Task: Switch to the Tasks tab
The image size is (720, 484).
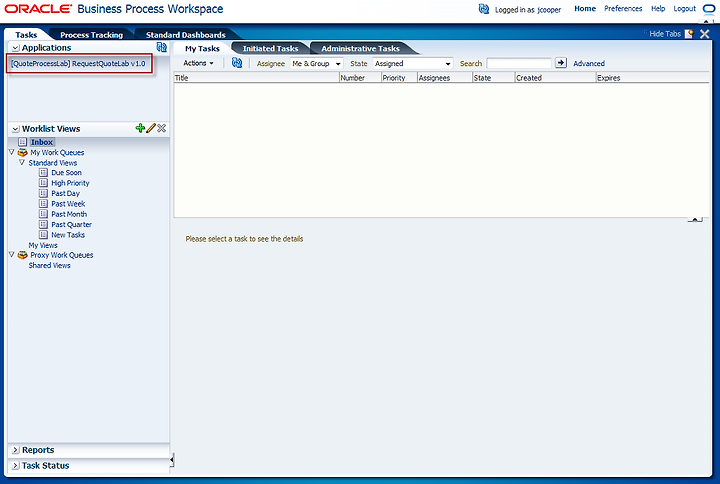Action: tap(26, 35)
